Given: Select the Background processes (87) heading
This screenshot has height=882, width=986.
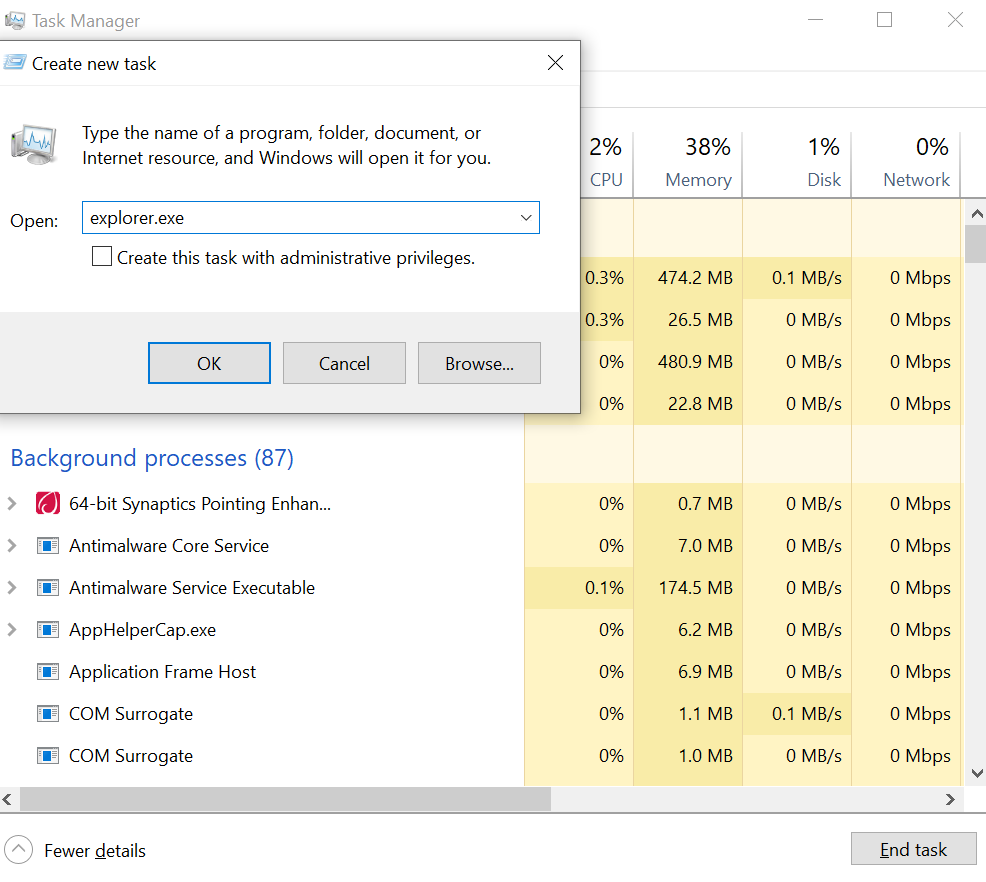Looking at the screenshot, I should click(152, 458).
